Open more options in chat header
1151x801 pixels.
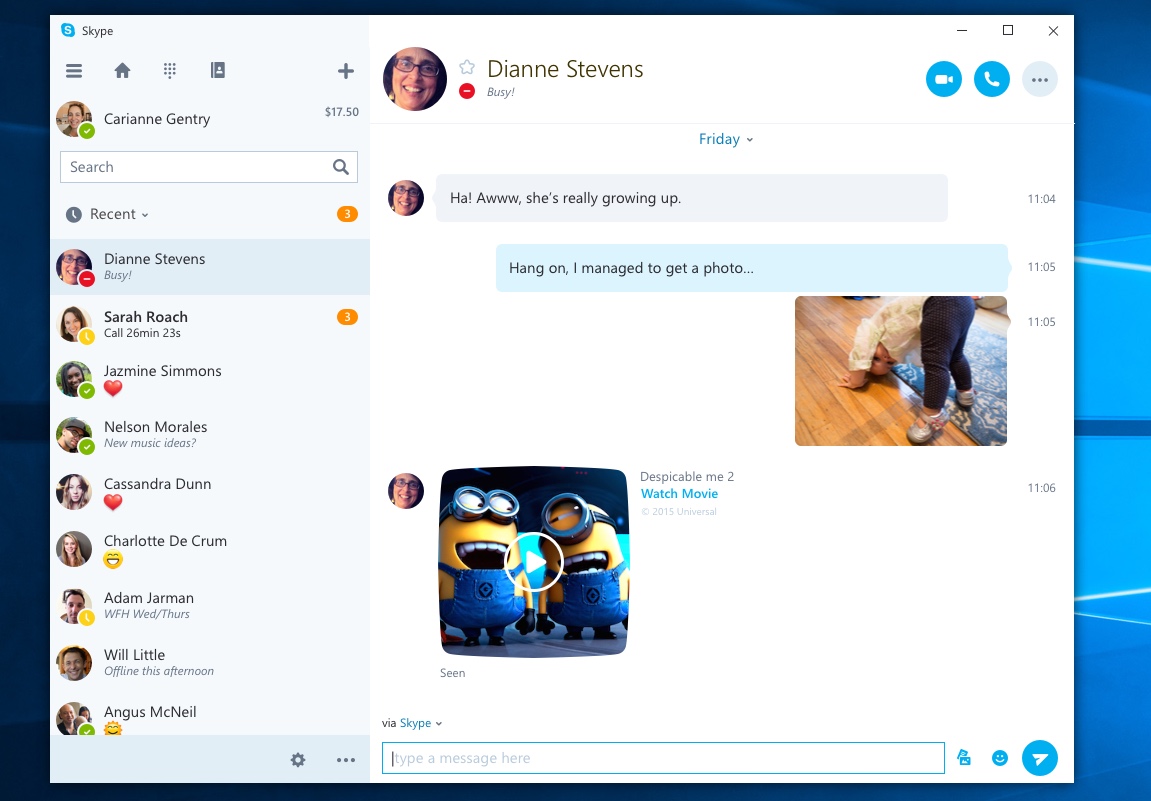[1039, 79]
